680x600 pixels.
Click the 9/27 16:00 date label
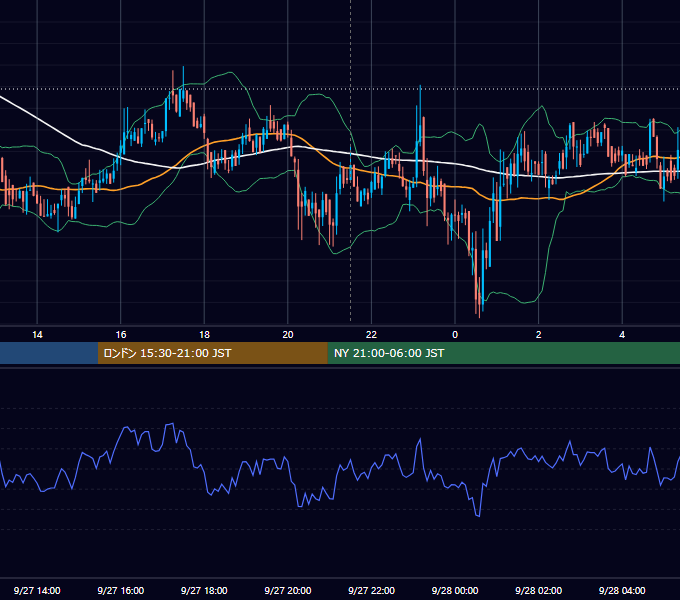tap(121, 590)
